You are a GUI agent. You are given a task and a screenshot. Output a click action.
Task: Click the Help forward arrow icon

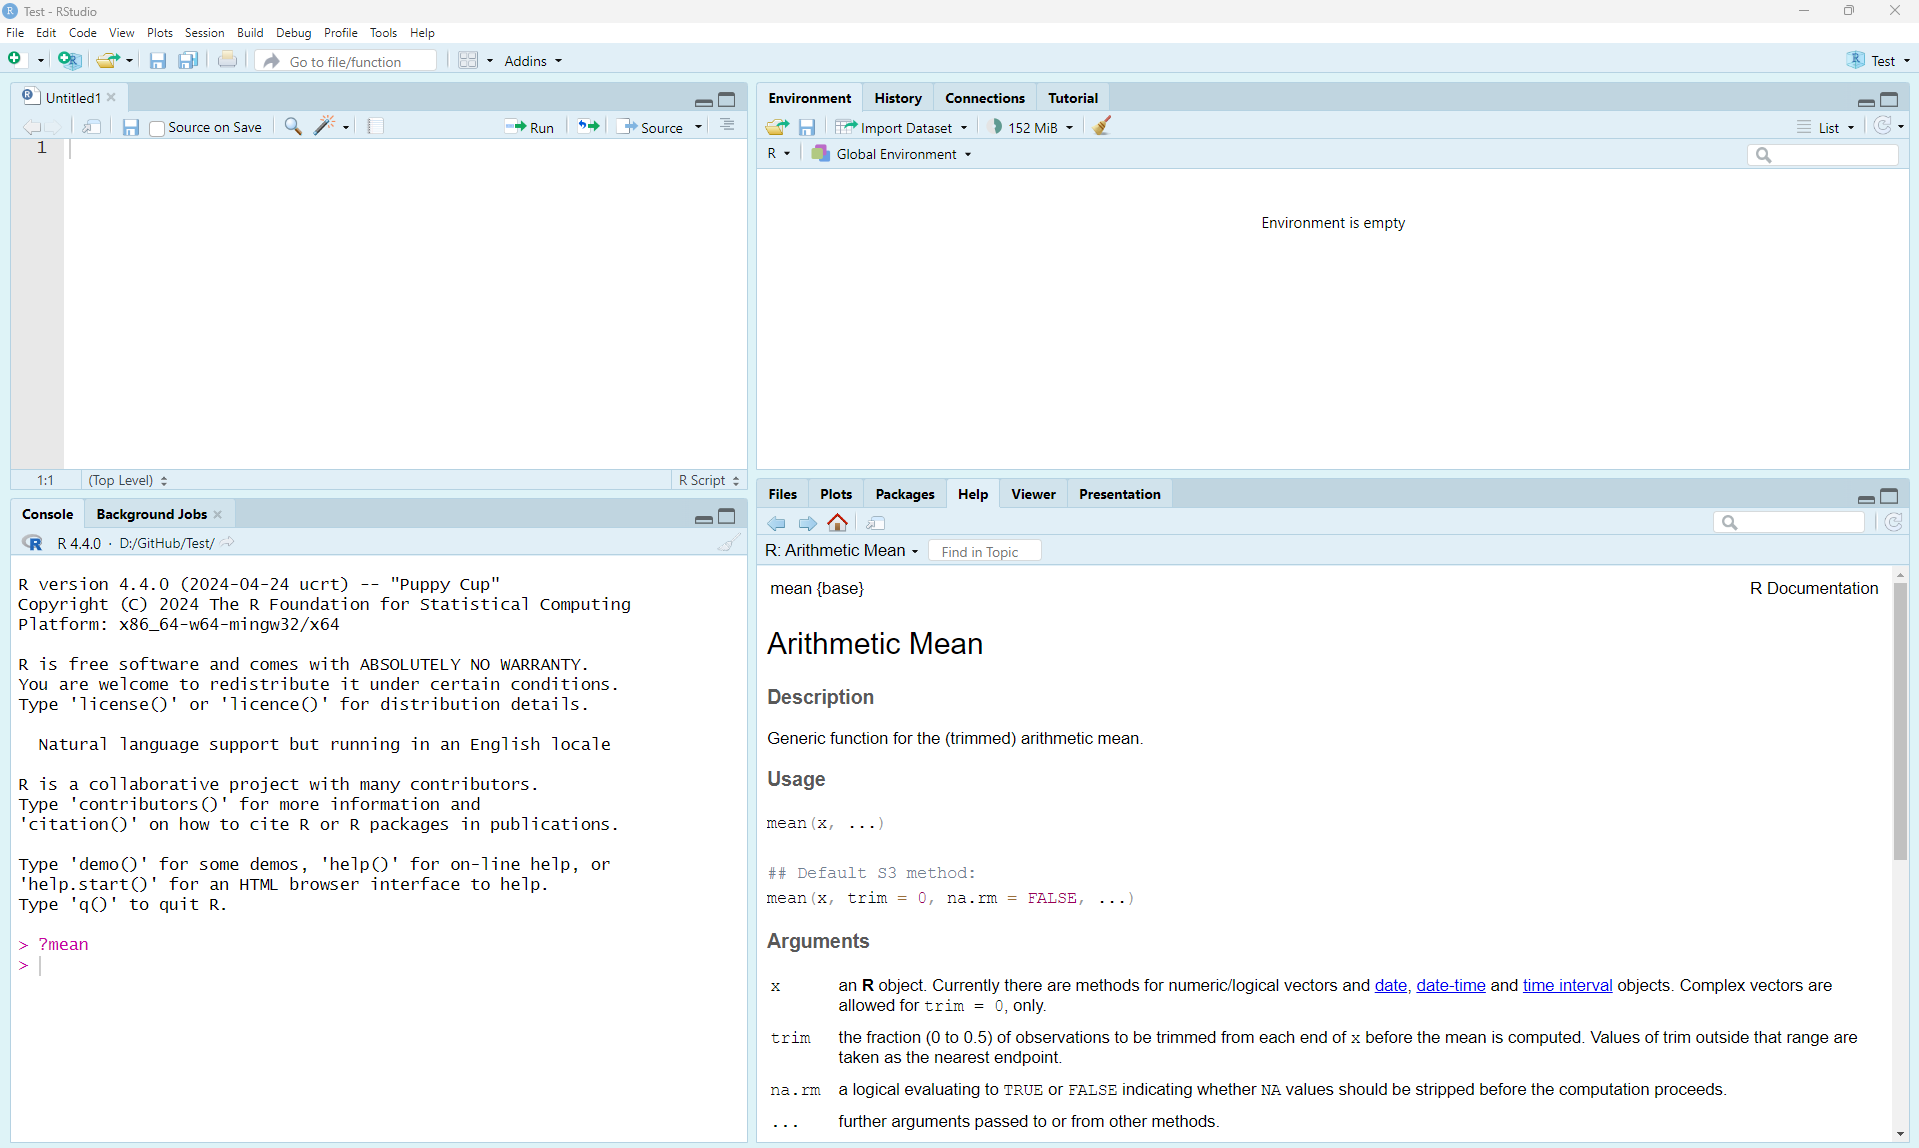(x=808, y=523)
